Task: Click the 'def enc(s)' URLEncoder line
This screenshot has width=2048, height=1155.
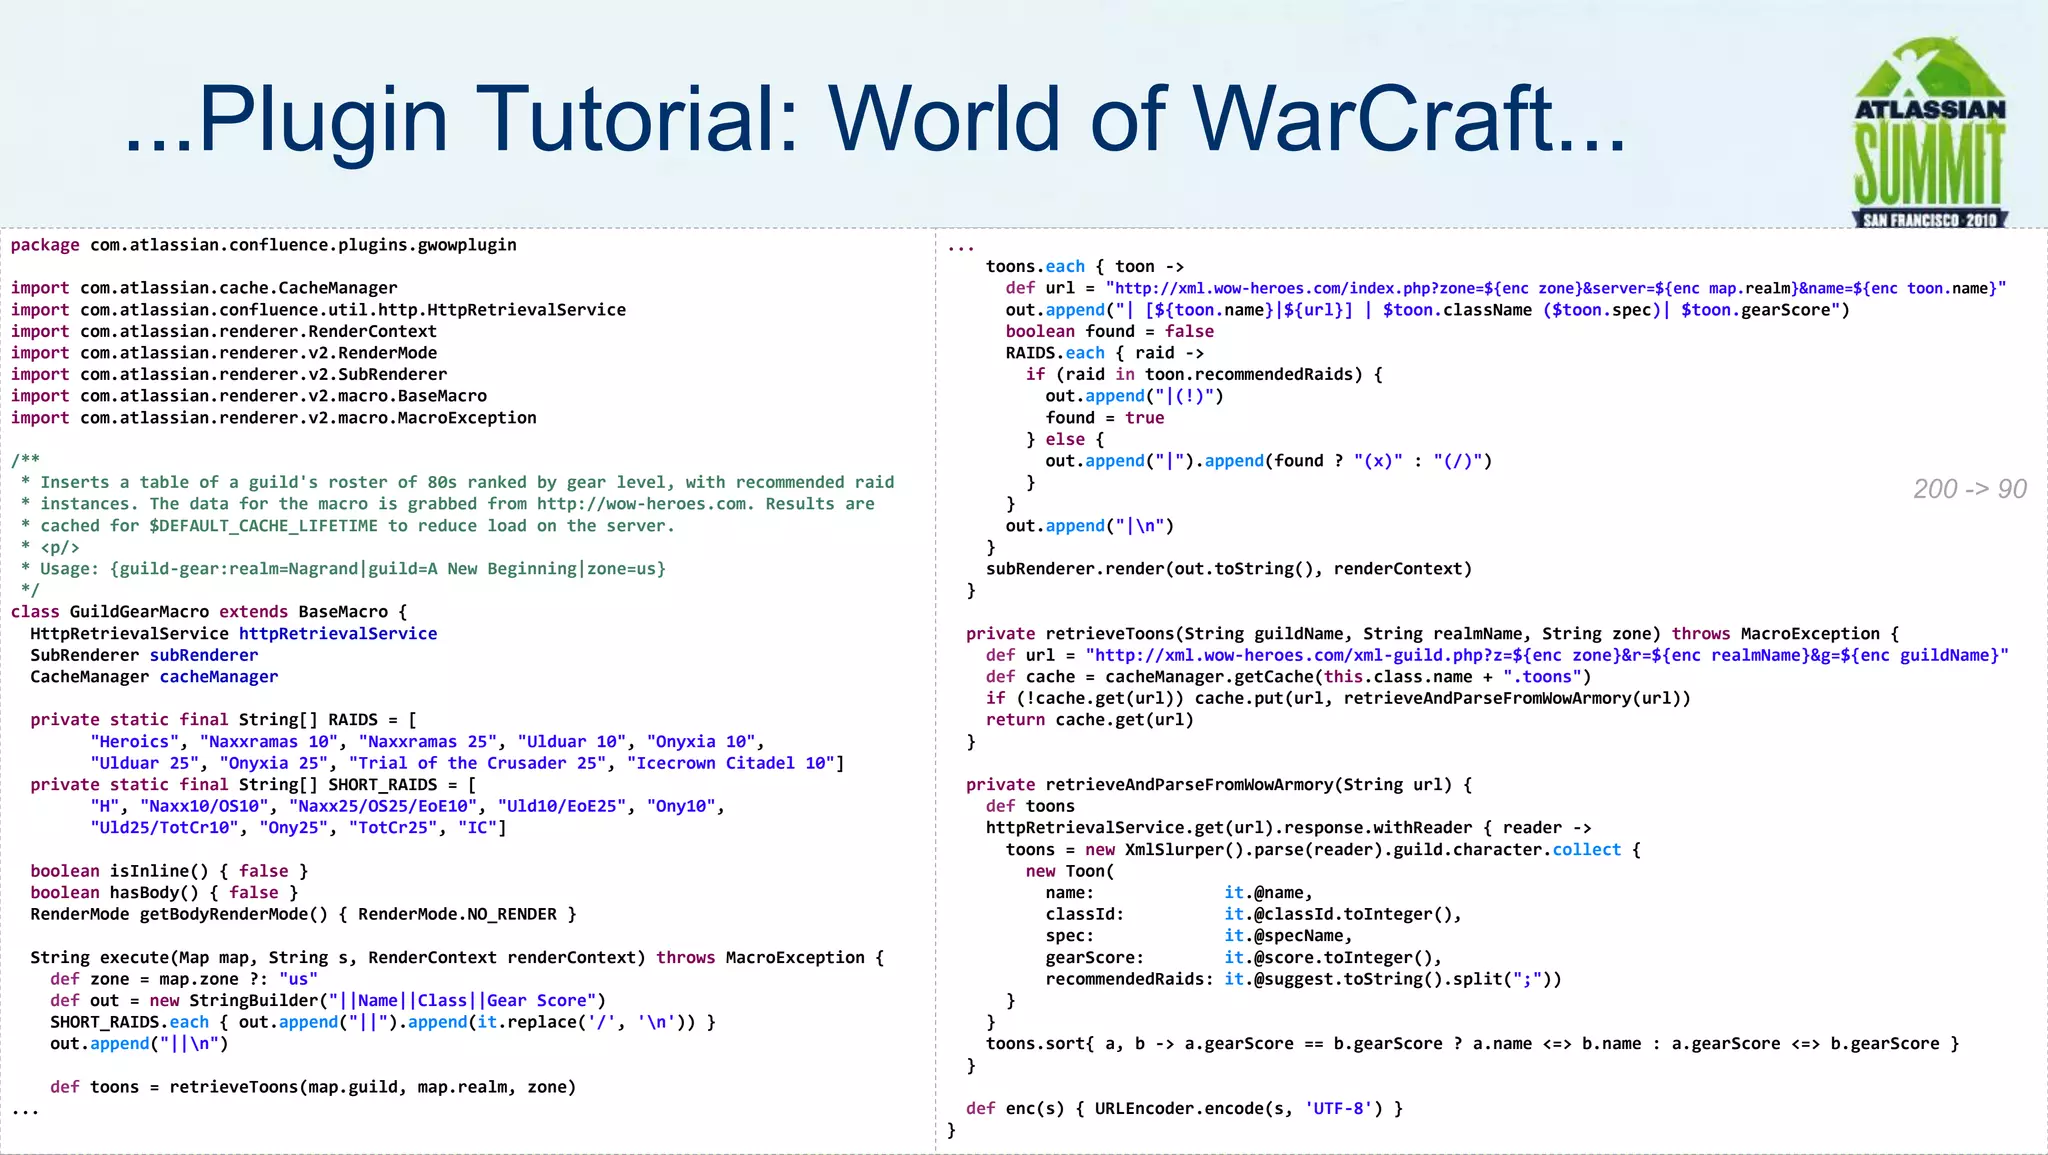Action: pyautogui.click(x=1183, y=1108)
